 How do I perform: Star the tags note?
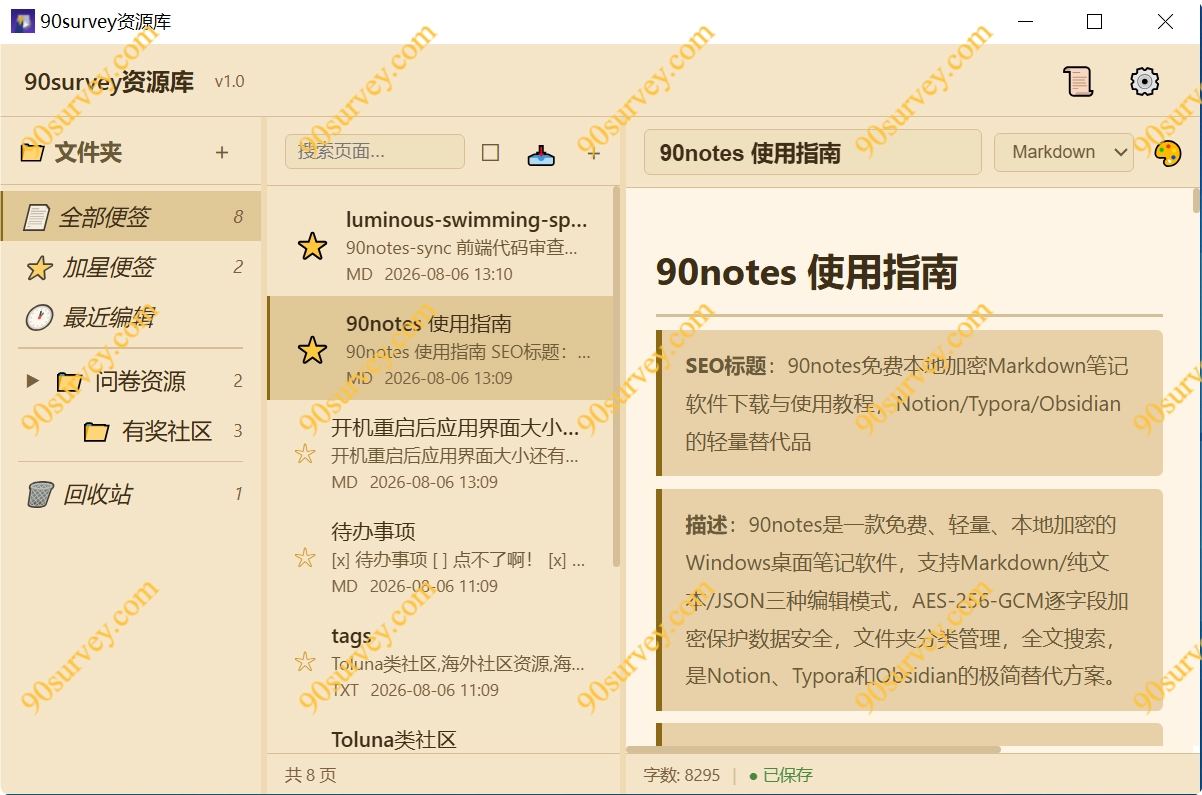(x=305, y=662)
